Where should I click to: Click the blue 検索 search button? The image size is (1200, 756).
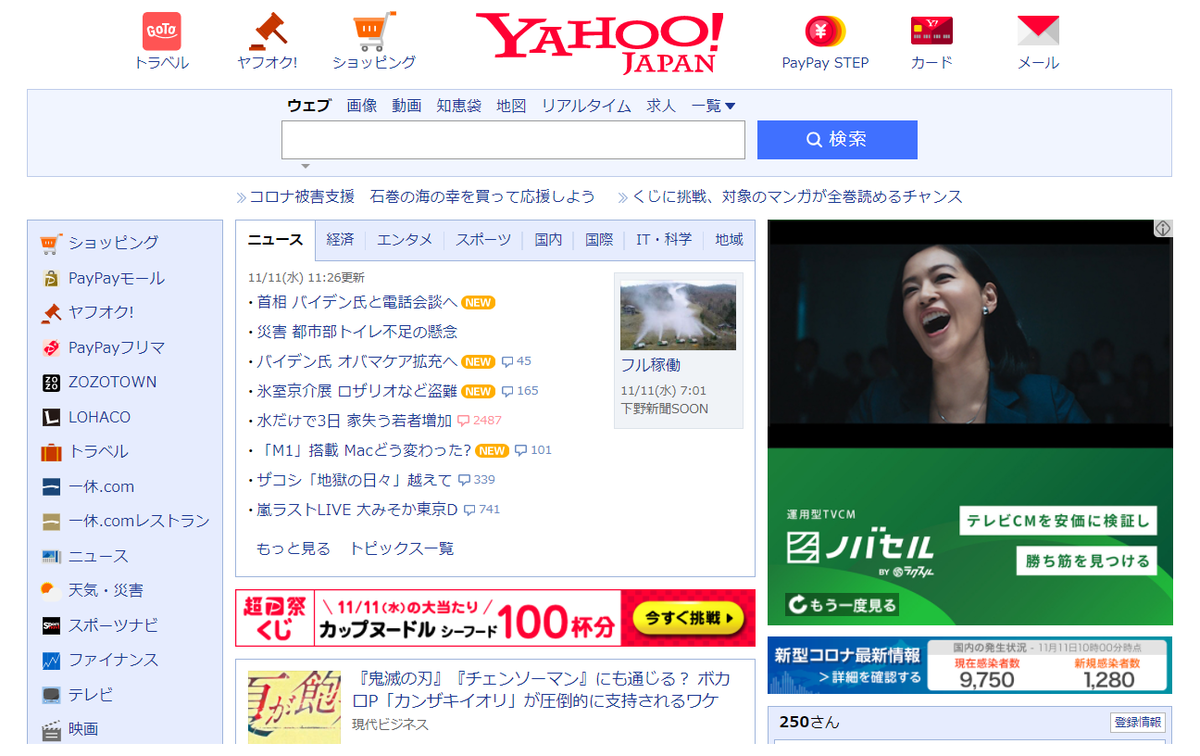pyautogui.click(x=837, y=140)
